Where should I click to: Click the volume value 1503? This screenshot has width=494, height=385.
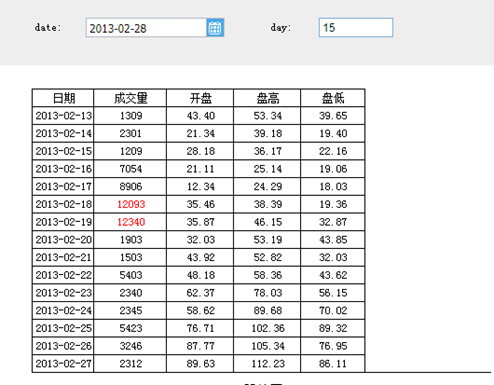(x=131, y=257)
